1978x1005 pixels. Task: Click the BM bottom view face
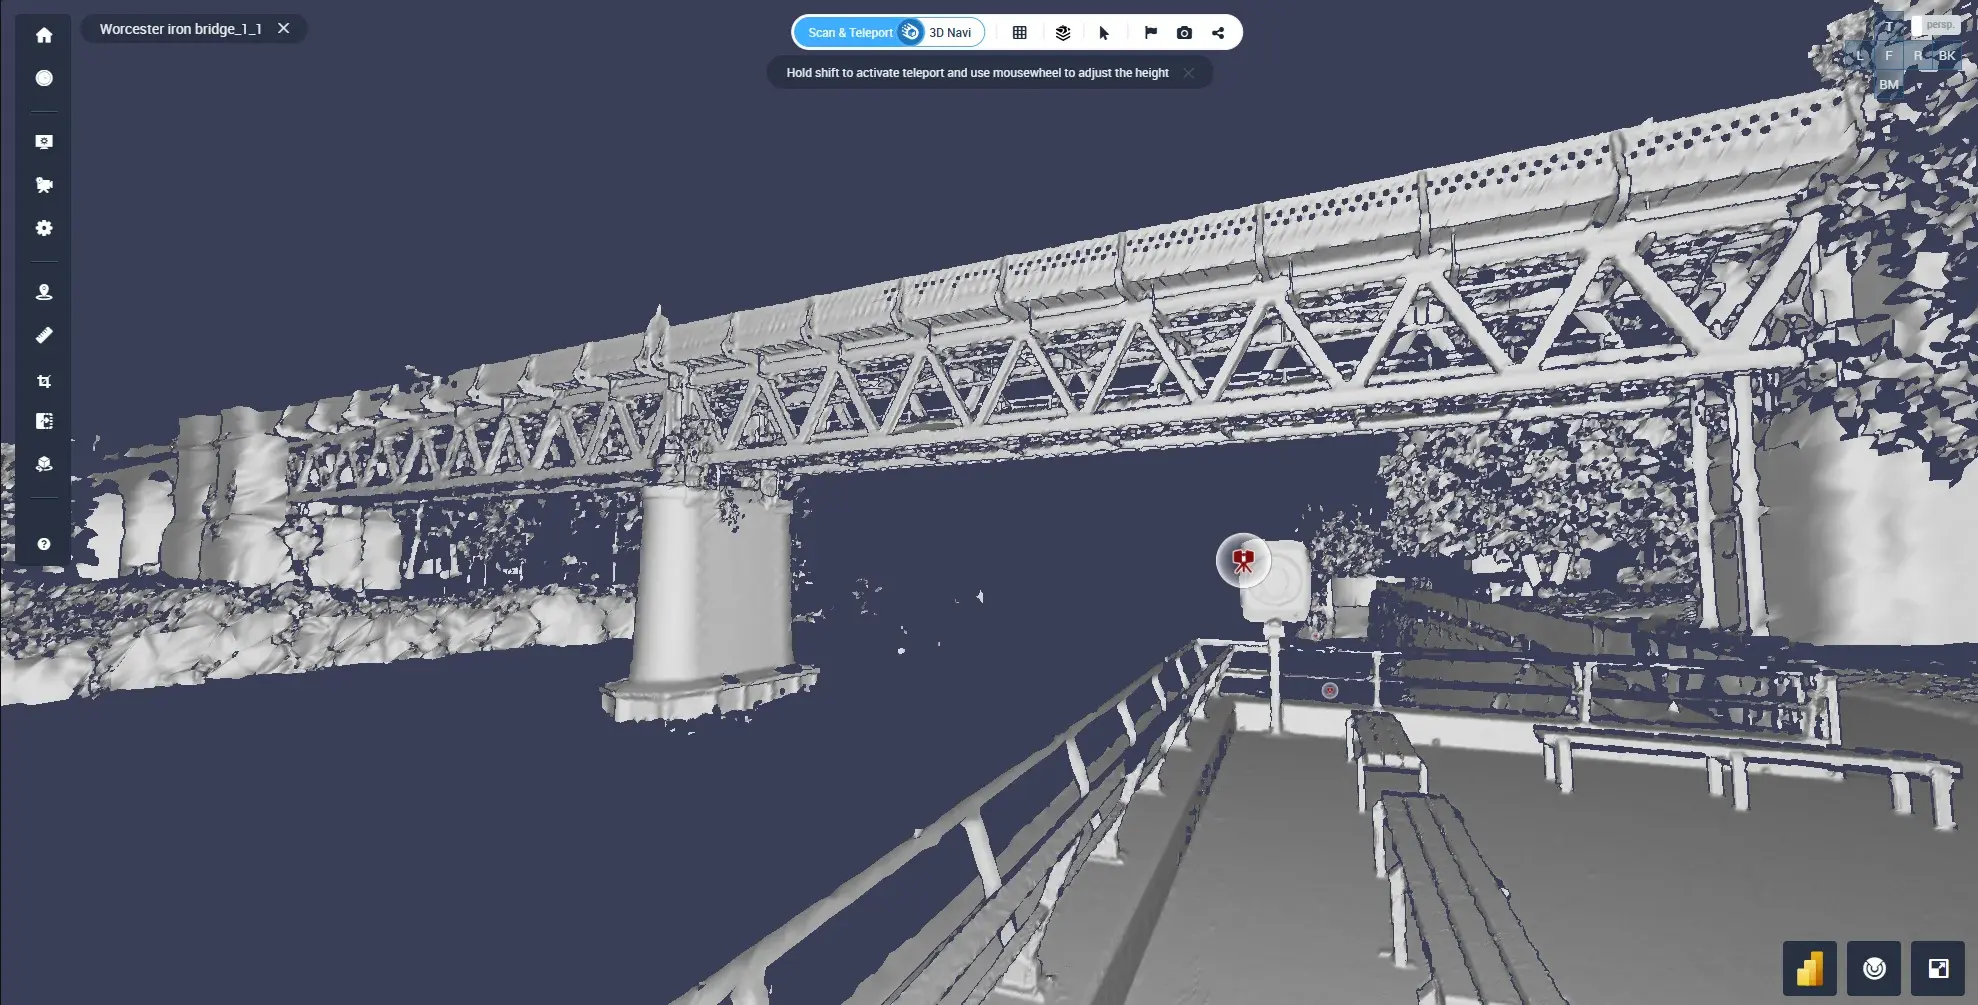coord(1888,85)
